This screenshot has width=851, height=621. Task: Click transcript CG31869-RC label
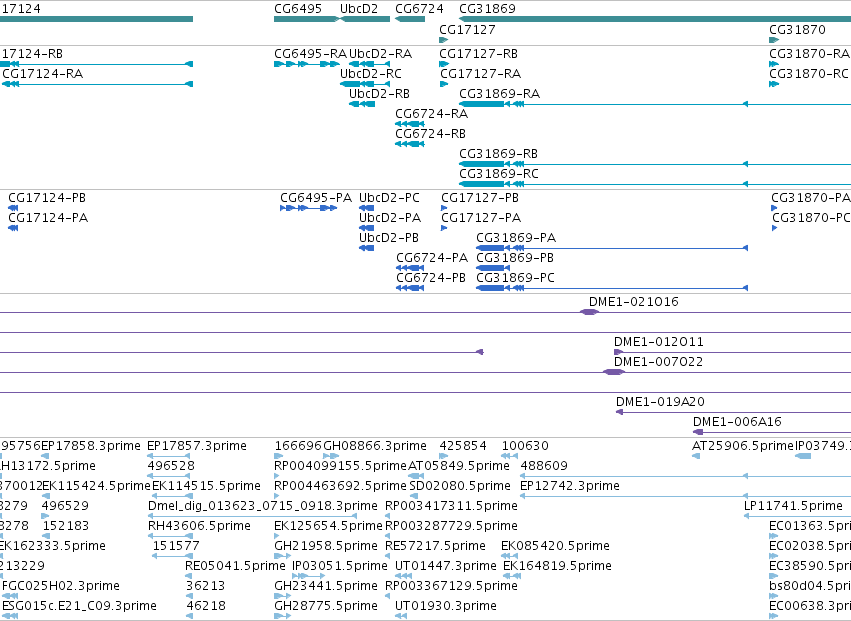[x=499, y=174]
